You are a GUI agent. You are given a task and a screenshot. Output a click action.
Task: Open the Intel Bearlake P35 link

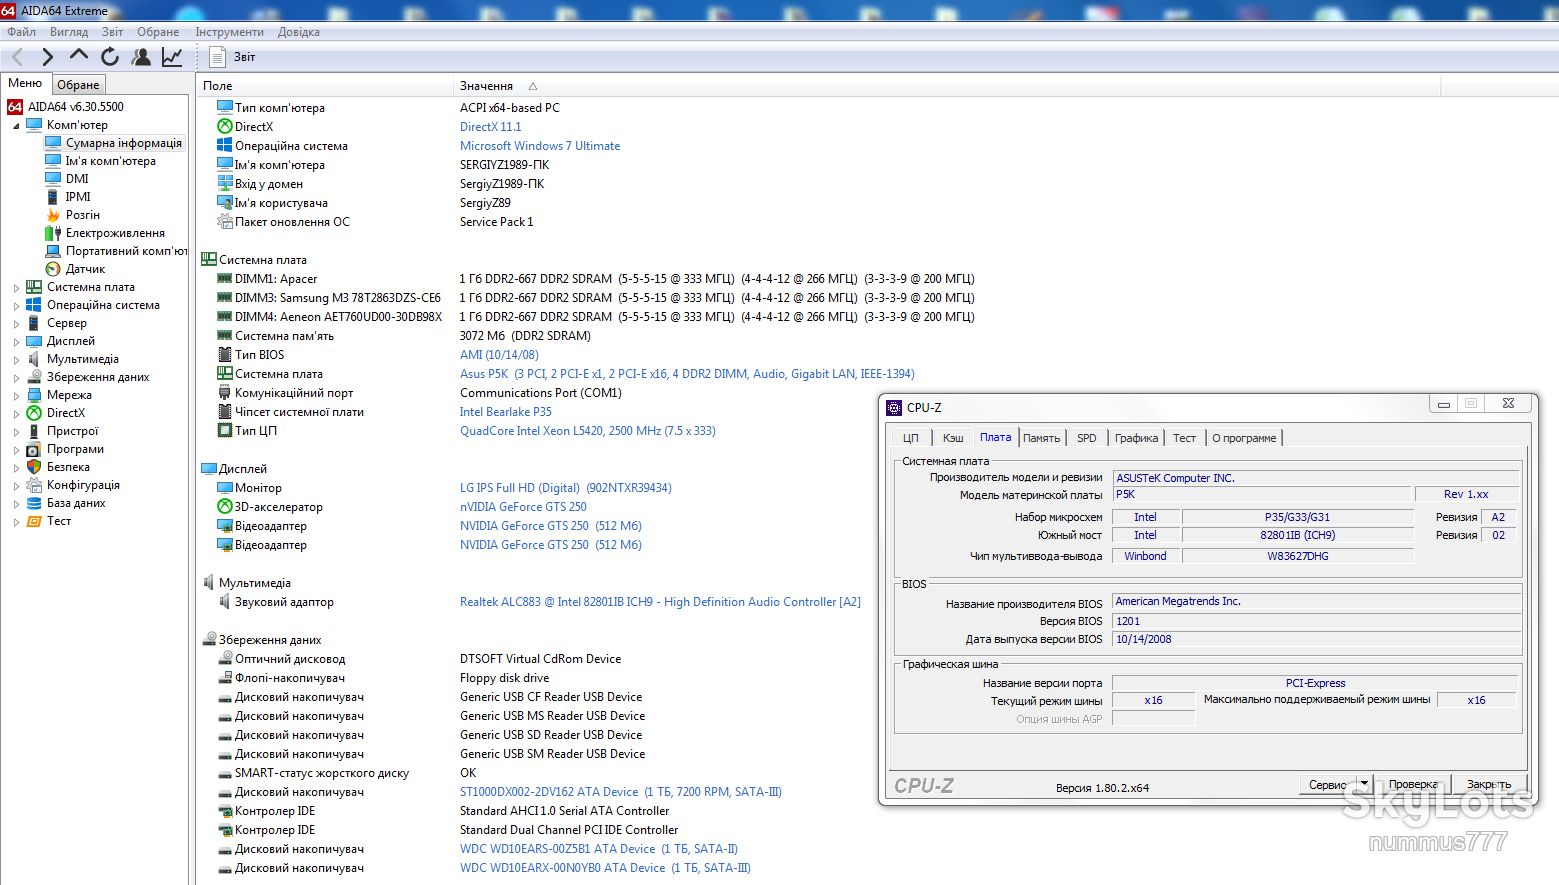(506, 412)
